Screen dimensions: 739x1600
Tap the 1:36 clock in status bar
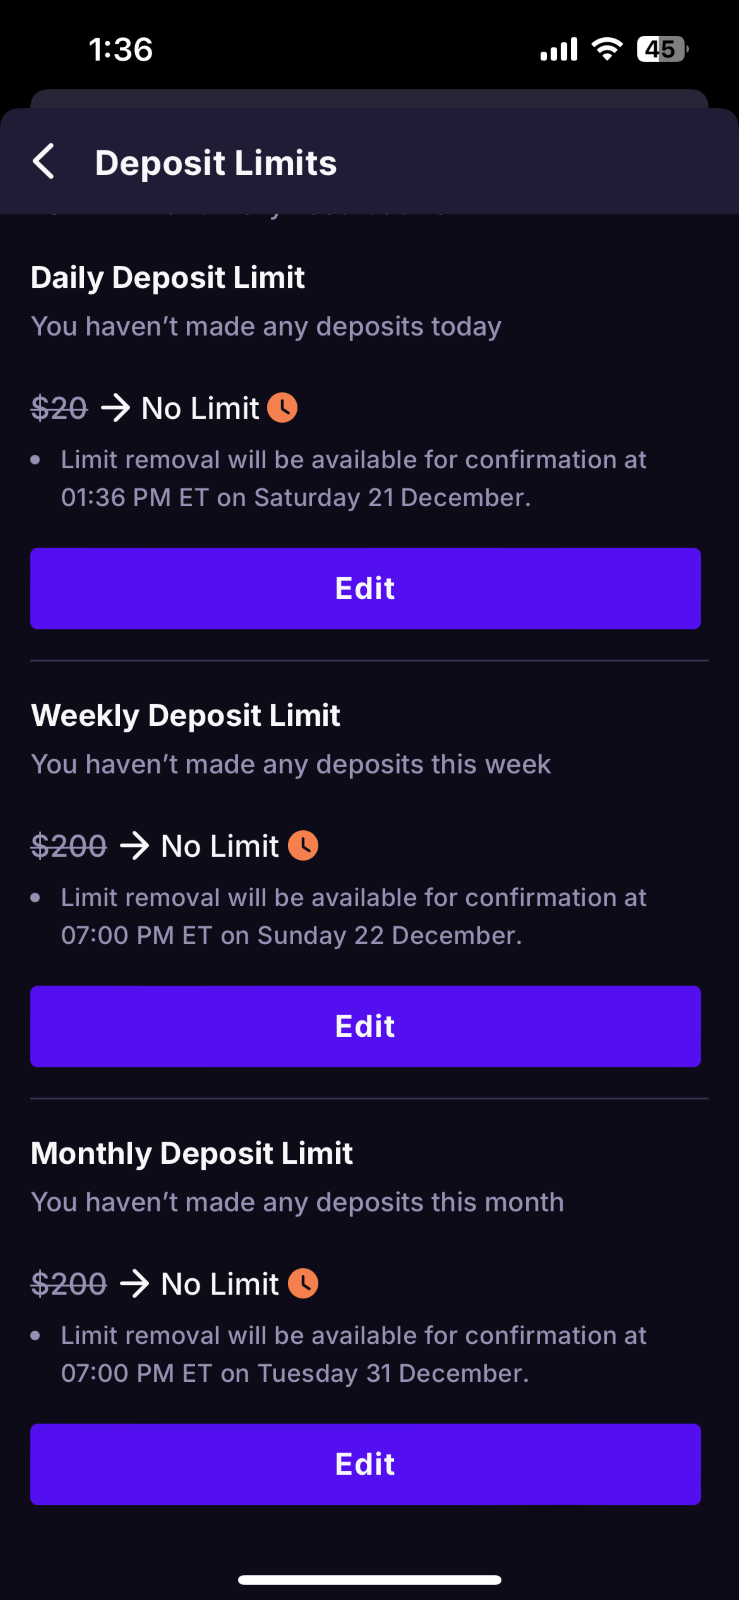click(x=121, y=49)
